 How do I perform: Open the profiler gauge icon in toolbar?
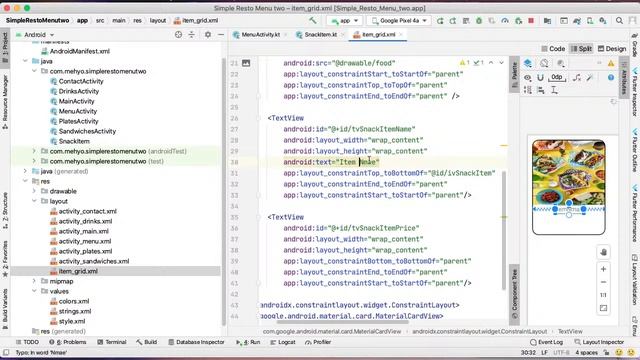tap(505, 20)
